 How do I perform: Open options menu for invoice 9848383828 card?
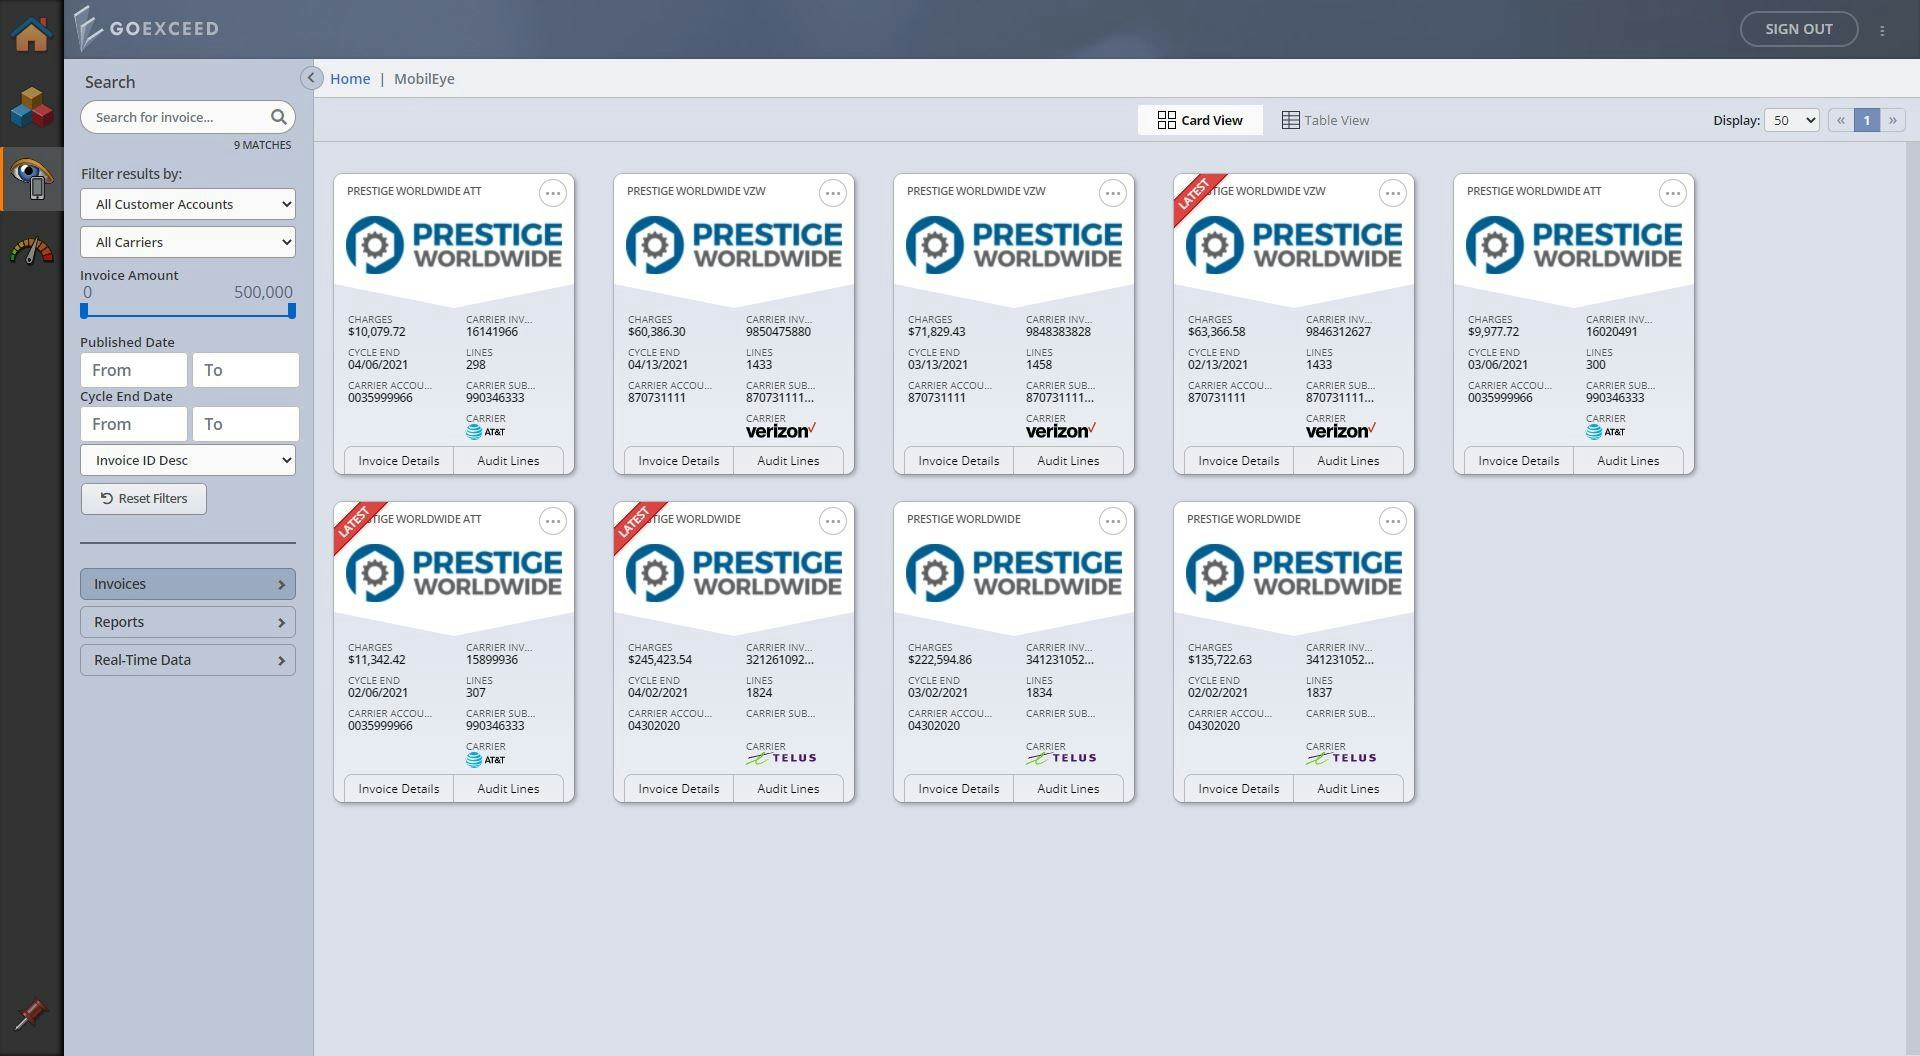[x=1113, y=193]
